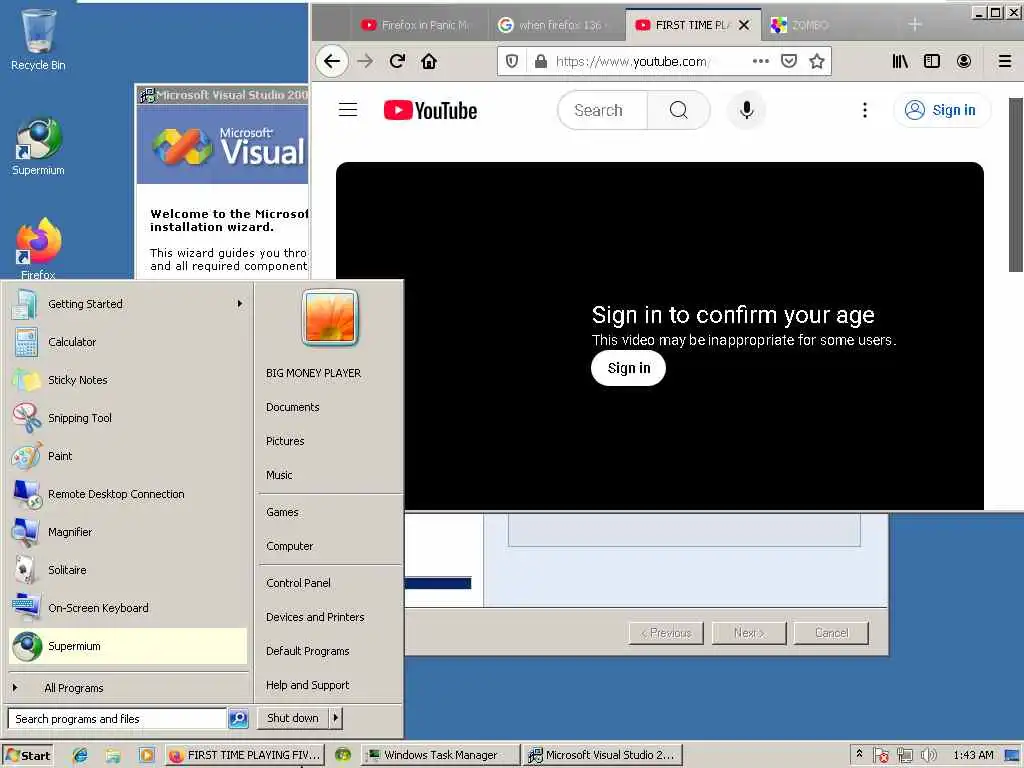Click the Start button
Image resolution: width=1024 pixels, height=768 pixels.
click(x=27, y=756)
